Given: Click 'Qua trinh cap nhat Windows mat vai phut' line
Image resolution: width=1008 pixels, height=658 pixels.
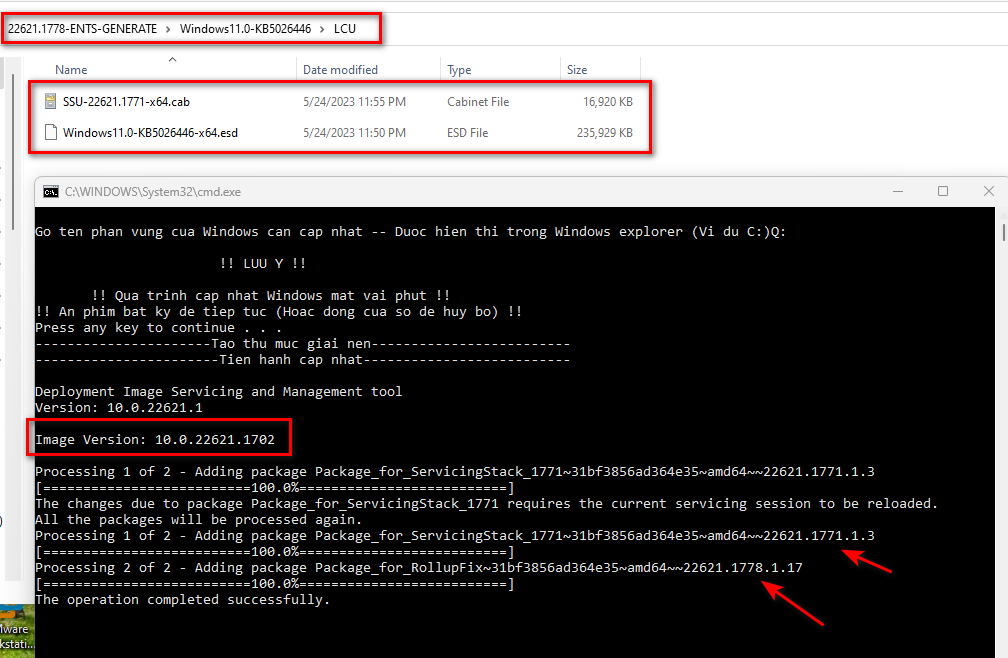Looking at the screenshot, I should pos(271,296).
